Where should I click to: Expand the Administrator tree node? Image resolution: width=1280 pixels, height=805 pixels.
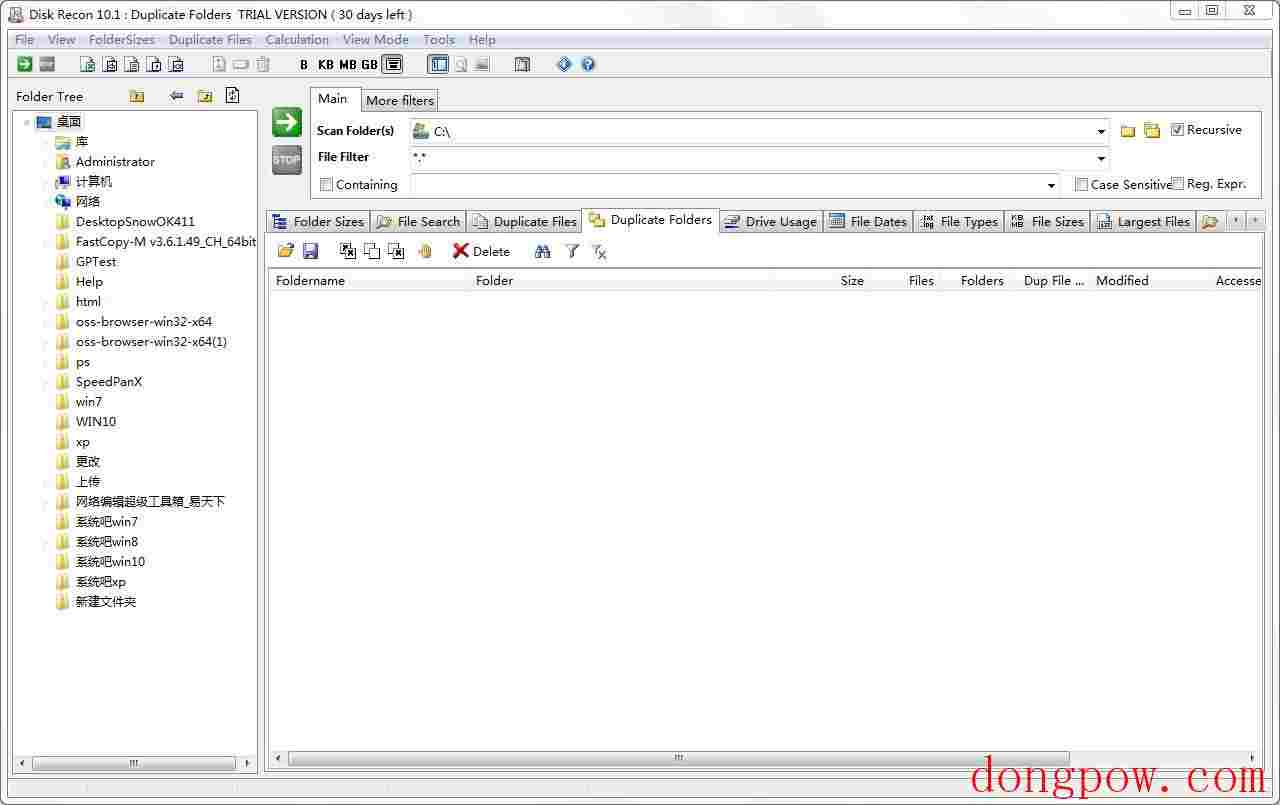pyautogui.click(x=46, y=162)
